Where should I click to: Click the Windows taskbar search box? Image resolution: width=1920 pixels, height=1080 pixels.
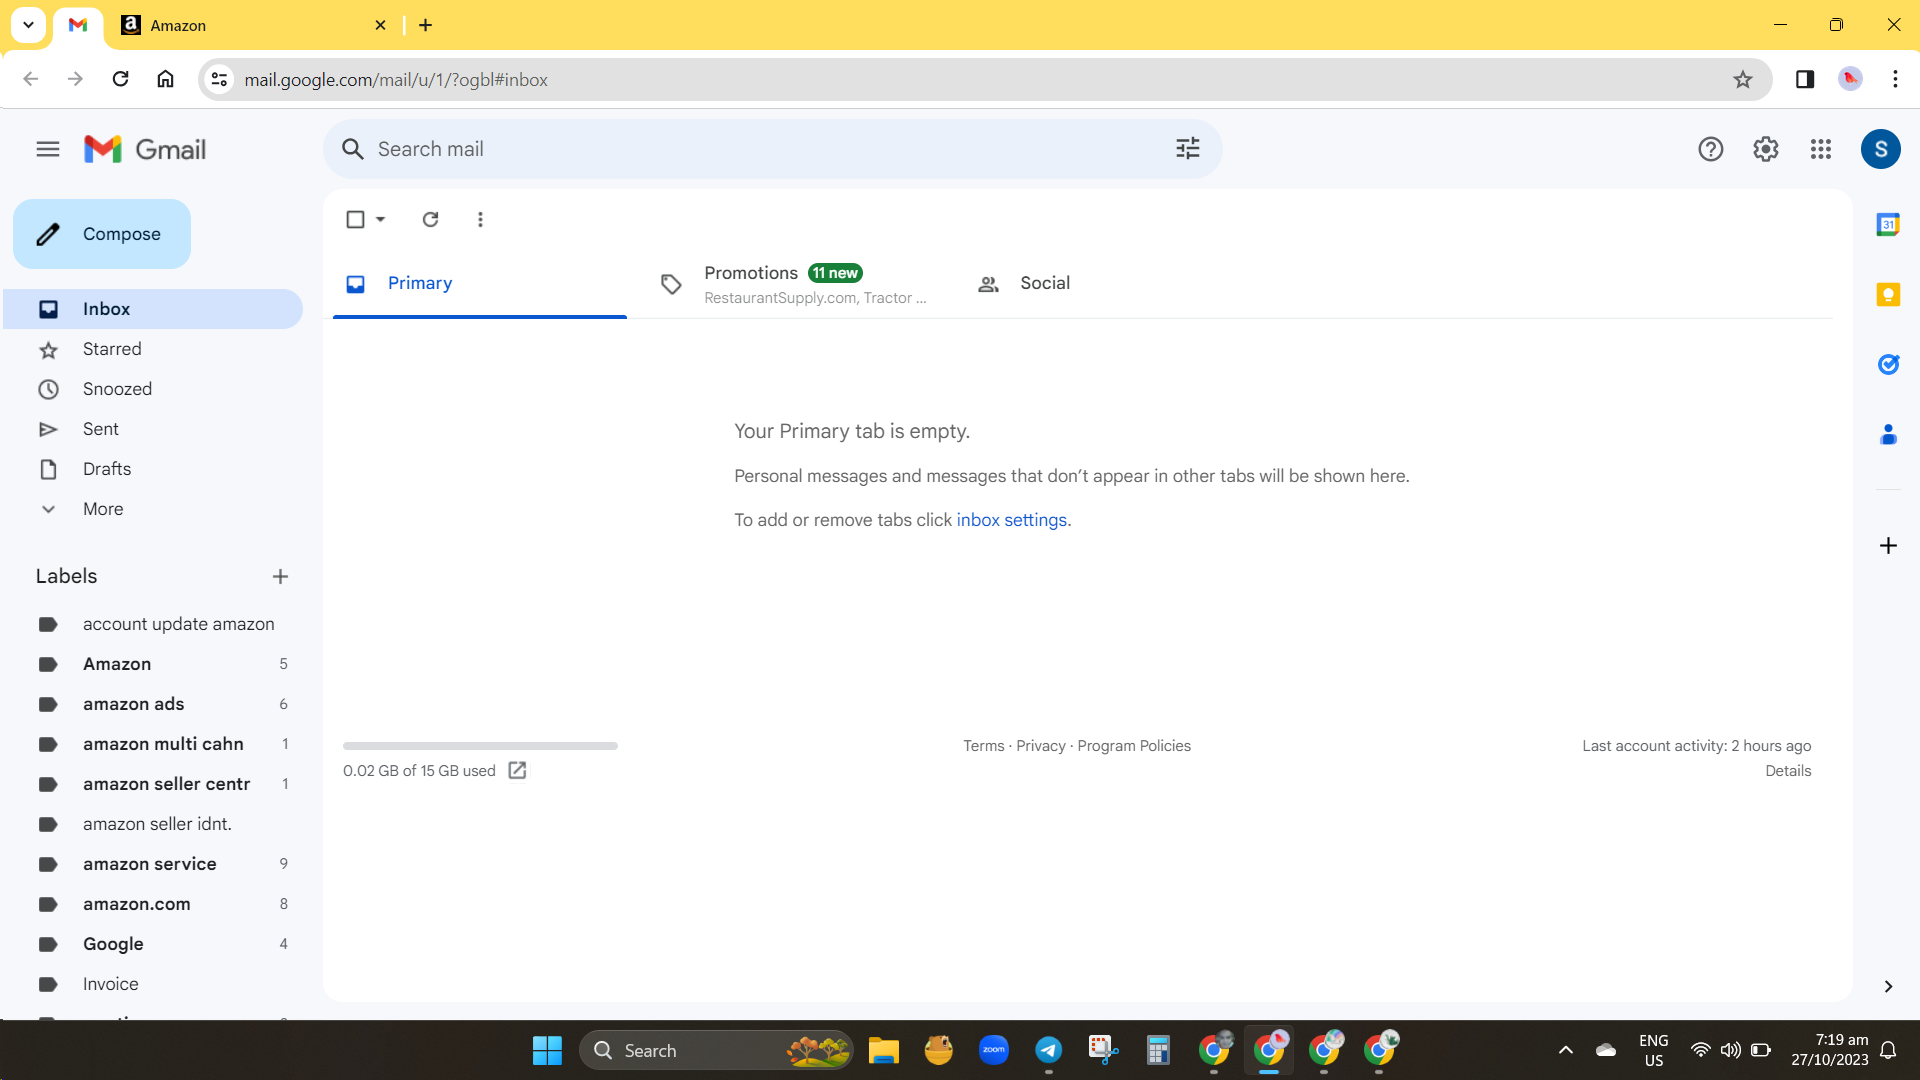(716, 1050)
